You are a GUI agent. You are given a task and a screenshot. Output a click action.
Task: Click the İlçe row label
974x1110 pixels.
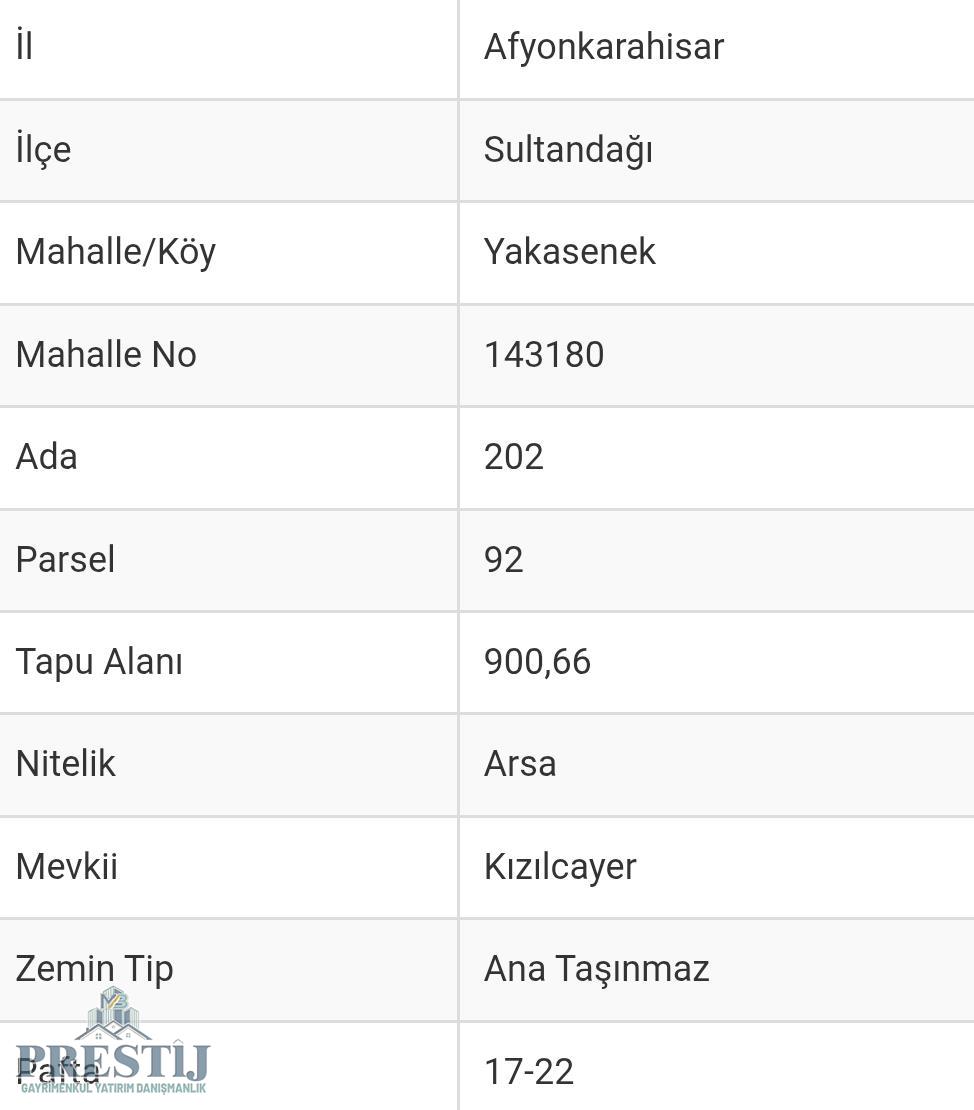pyautogui.click(x=43, y=150)
